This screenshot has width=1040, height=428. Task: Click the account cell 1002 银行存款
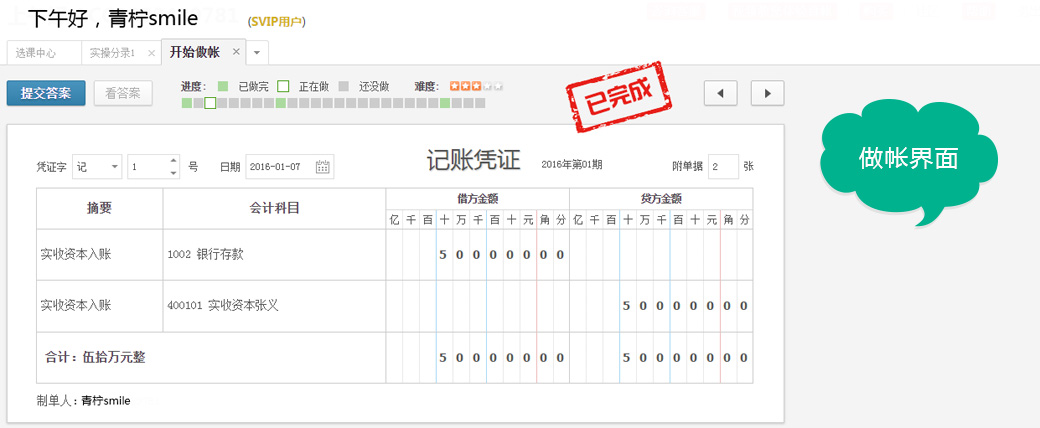(274, 255)
